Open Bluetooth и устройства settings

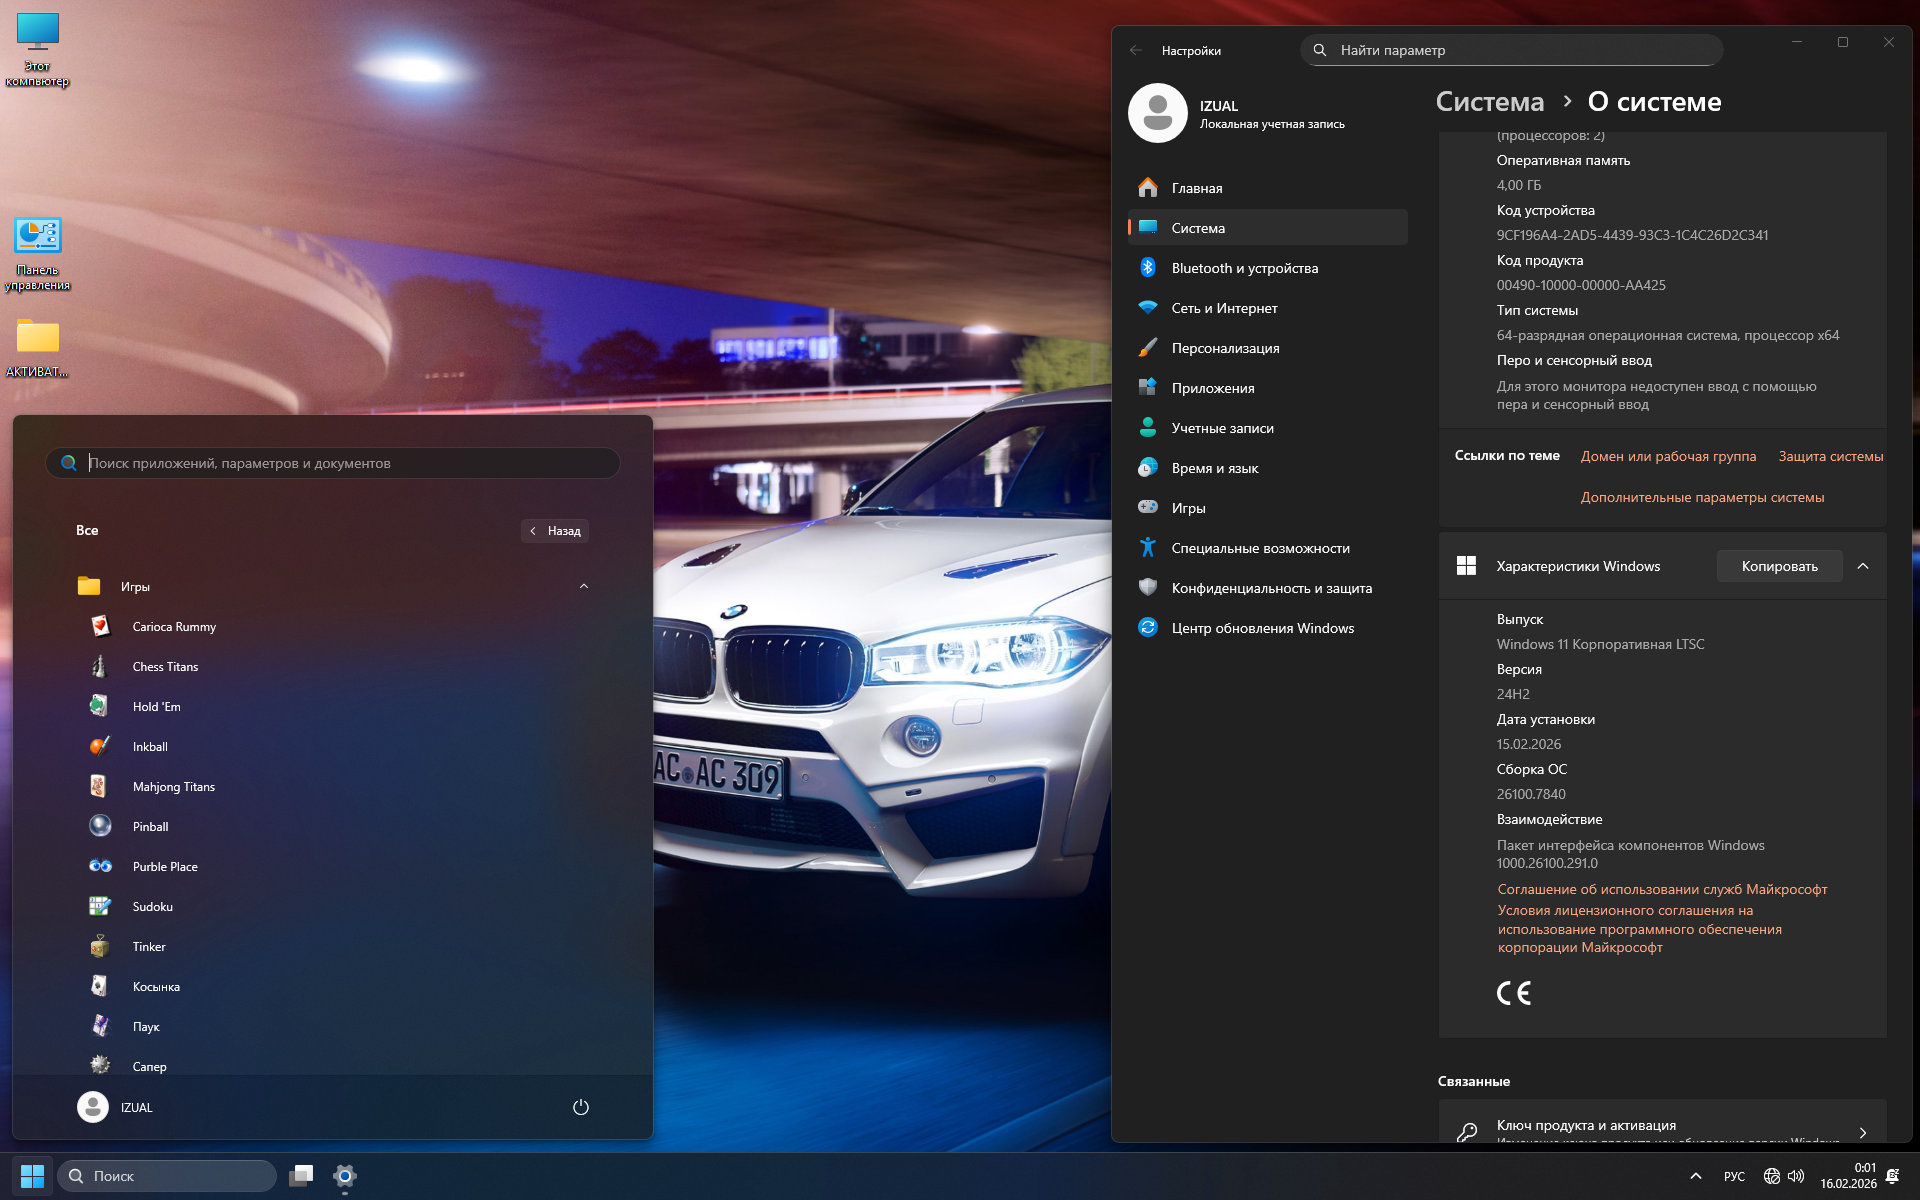1244,268
